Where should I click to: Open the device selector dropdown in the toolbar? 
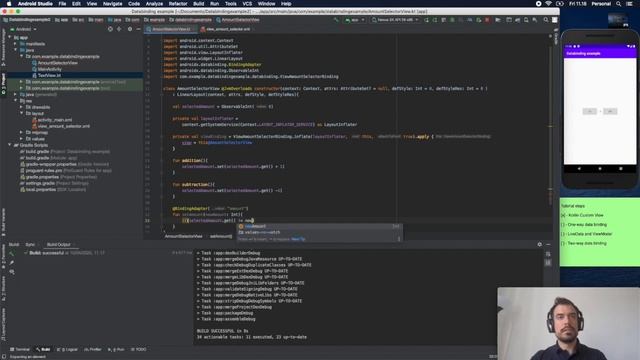point(395,20)
